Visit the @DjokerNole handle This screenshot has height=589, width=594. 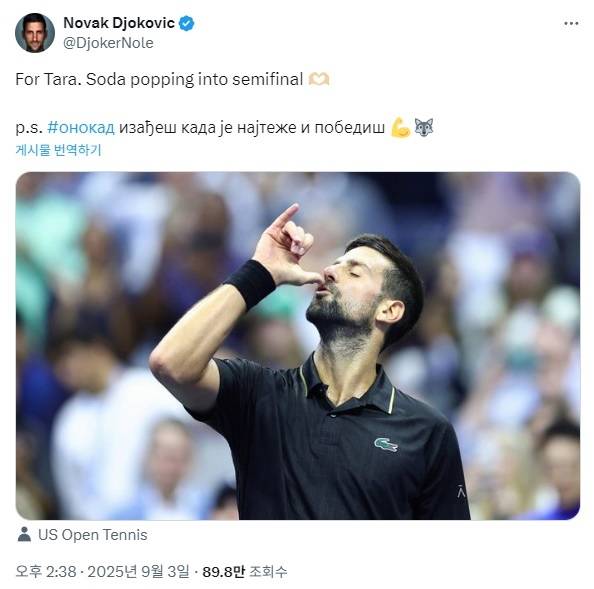(x=108, y=43)
